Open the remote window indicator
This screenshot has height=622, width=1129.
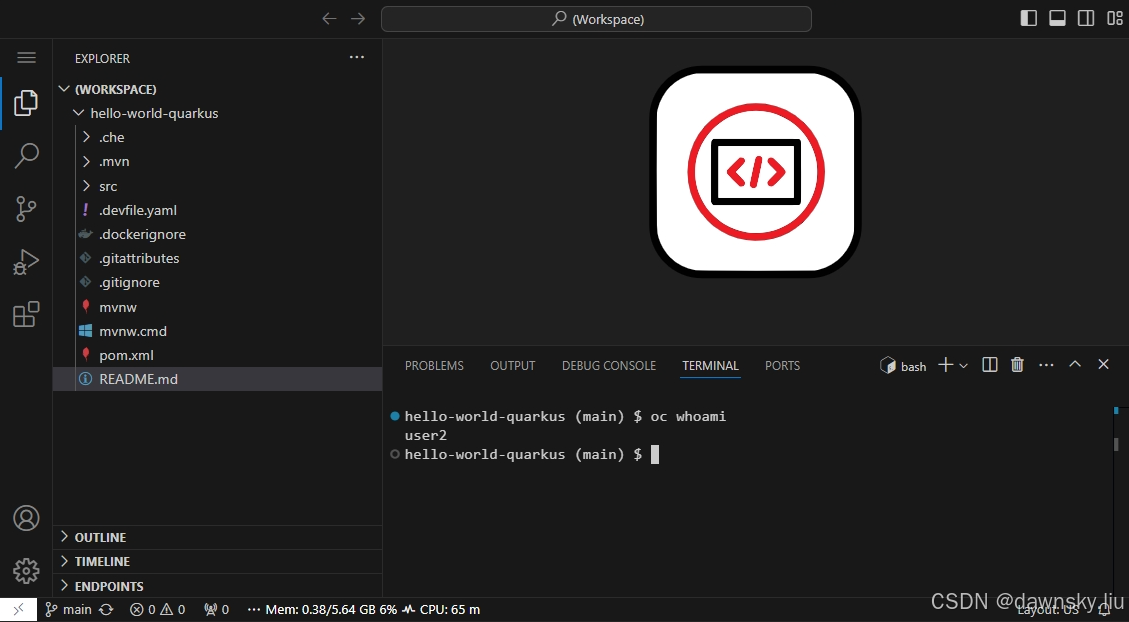(19, 610)
